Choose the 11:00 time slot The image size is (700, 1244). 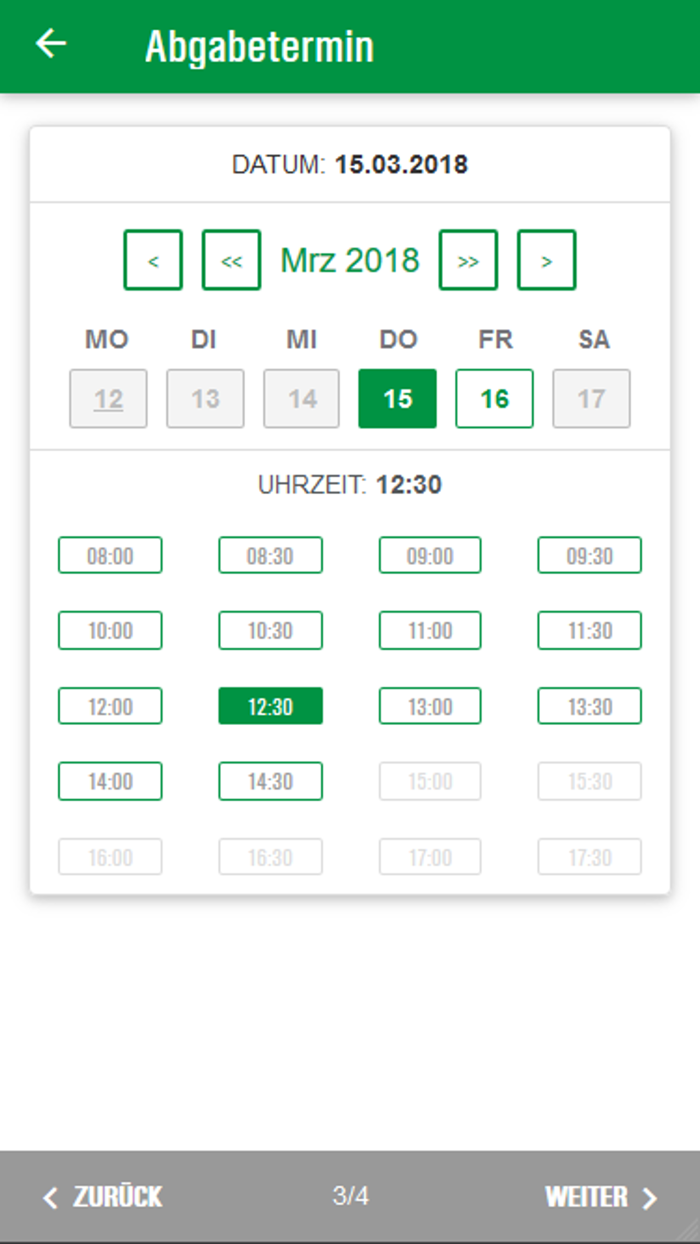point(430,631)
